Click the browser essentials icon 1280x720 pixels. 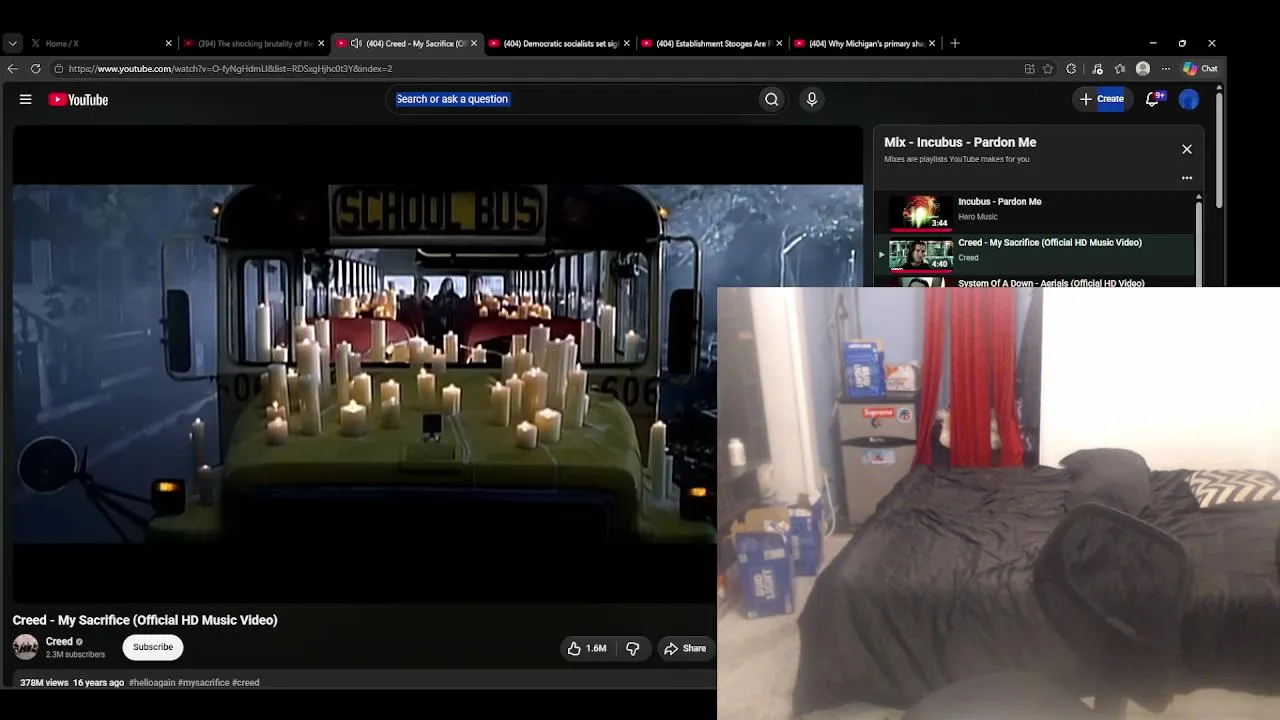click(1098, 69)
